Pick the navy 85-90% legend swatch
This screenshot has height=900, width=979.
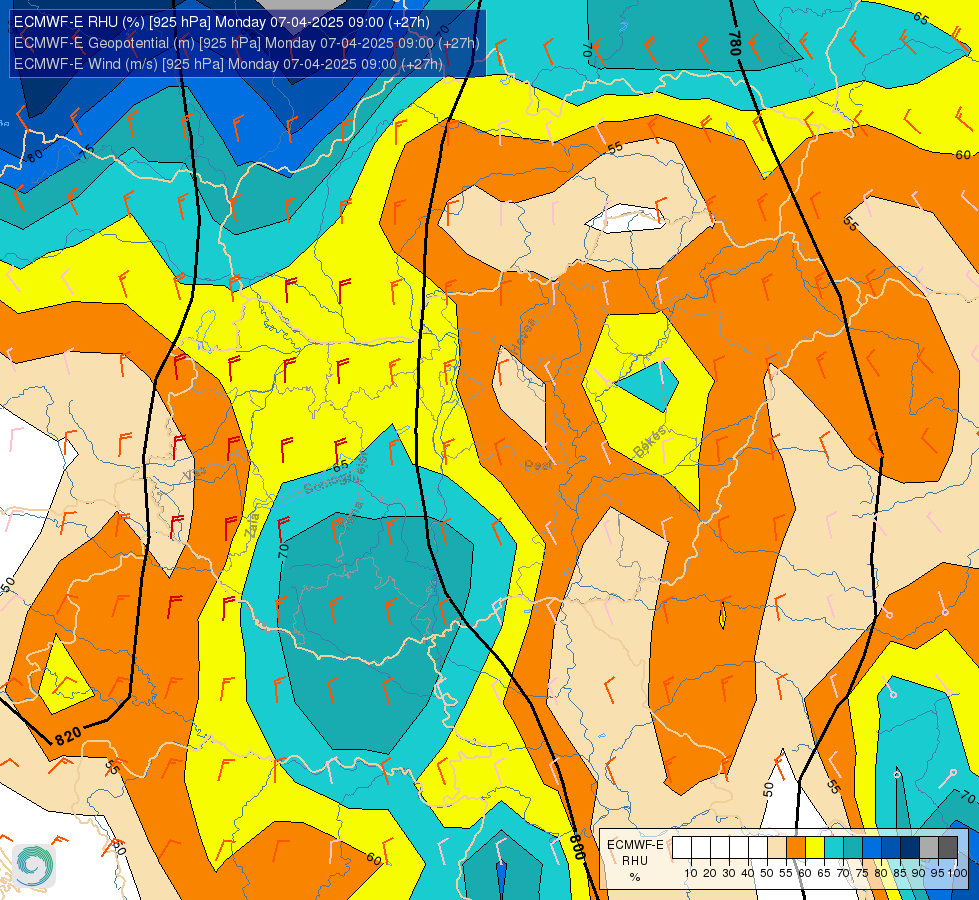pos(910,848)
